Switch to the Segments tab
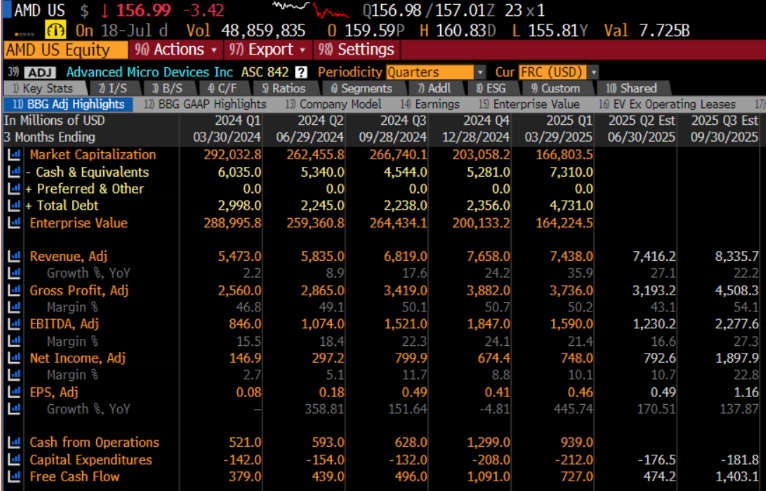The image size is (766, 491). tap(362, 88)
